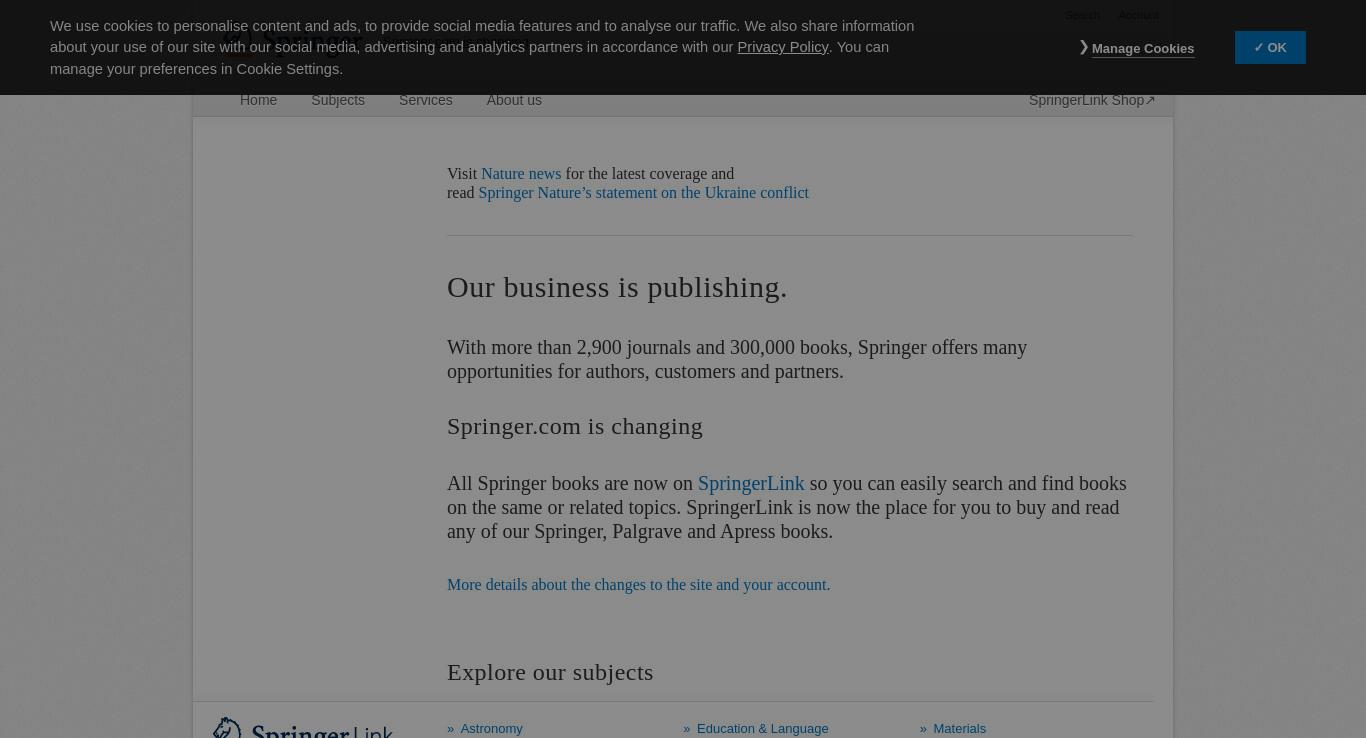The width and height of the screenshot is (1366, 738).
Task: Click 'Explore our subjects' heading
Action: [550, 672]
